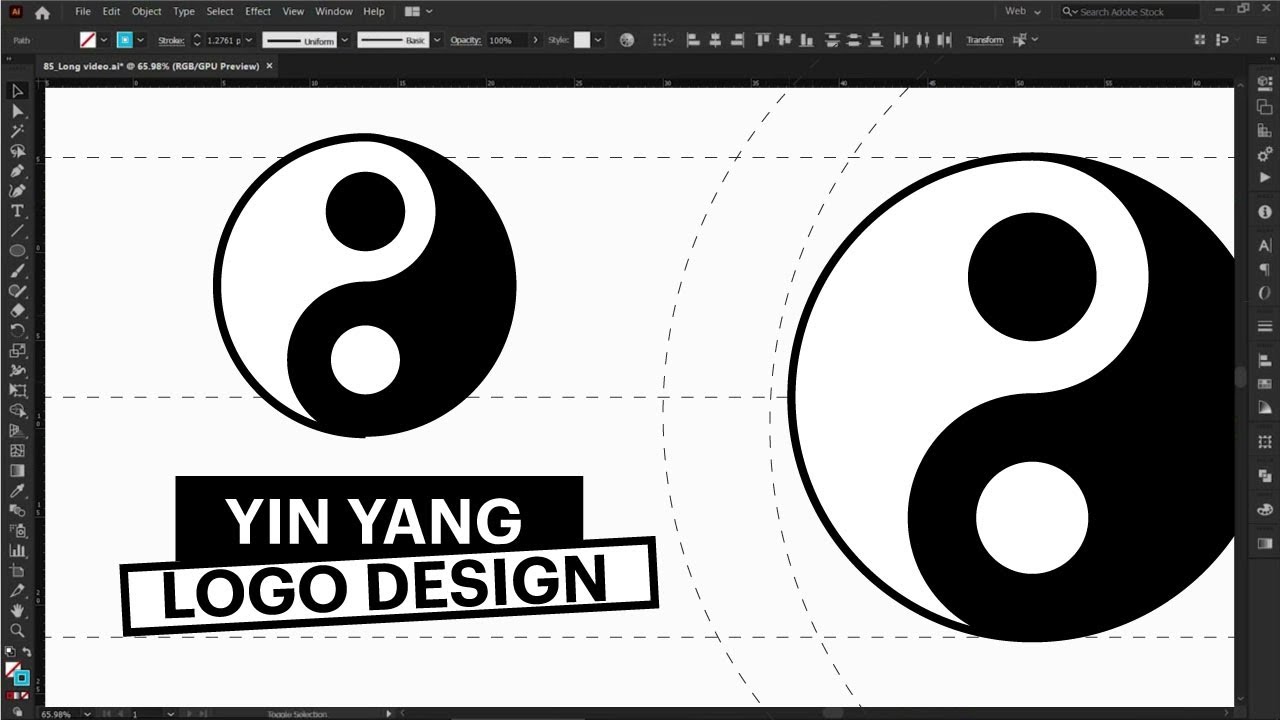
Task: Open the Effect menu
Action: 258,12
